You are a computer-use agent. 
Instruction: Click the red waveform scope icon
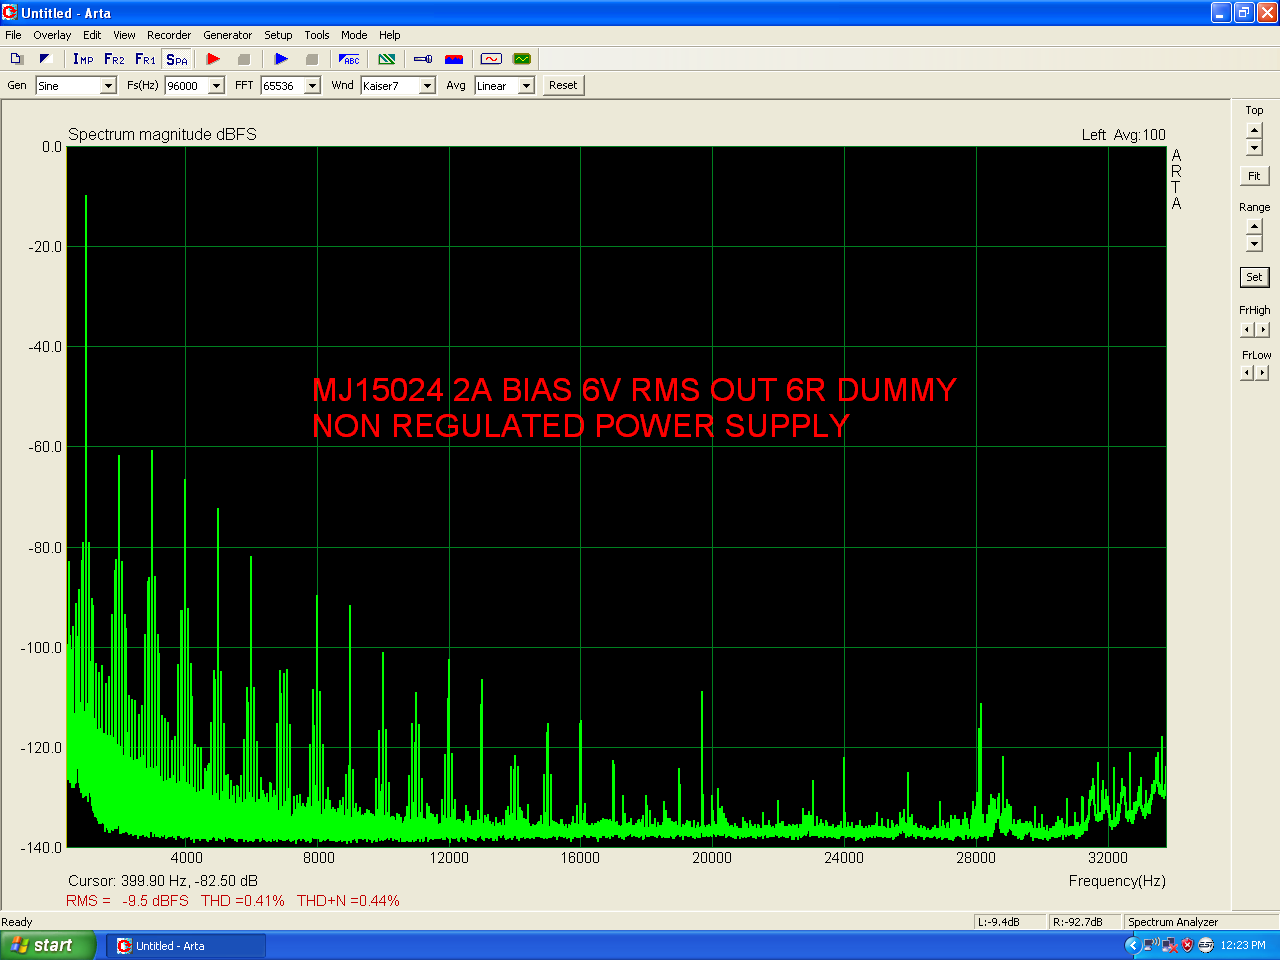pyautogui.click(x=491, y=59)
